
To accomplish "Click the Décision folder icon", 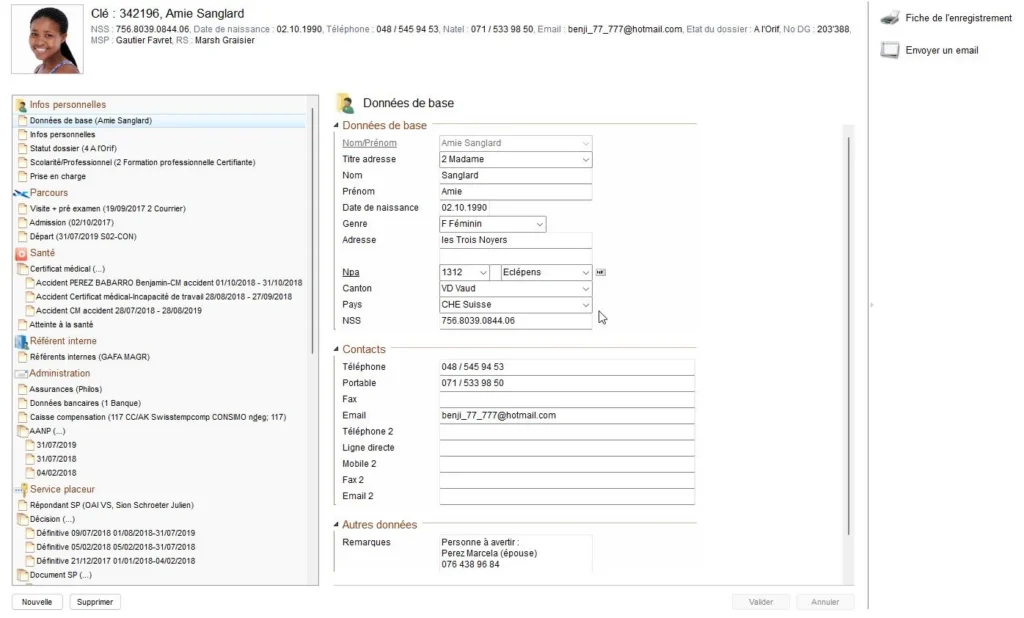I will coord(22,519).
